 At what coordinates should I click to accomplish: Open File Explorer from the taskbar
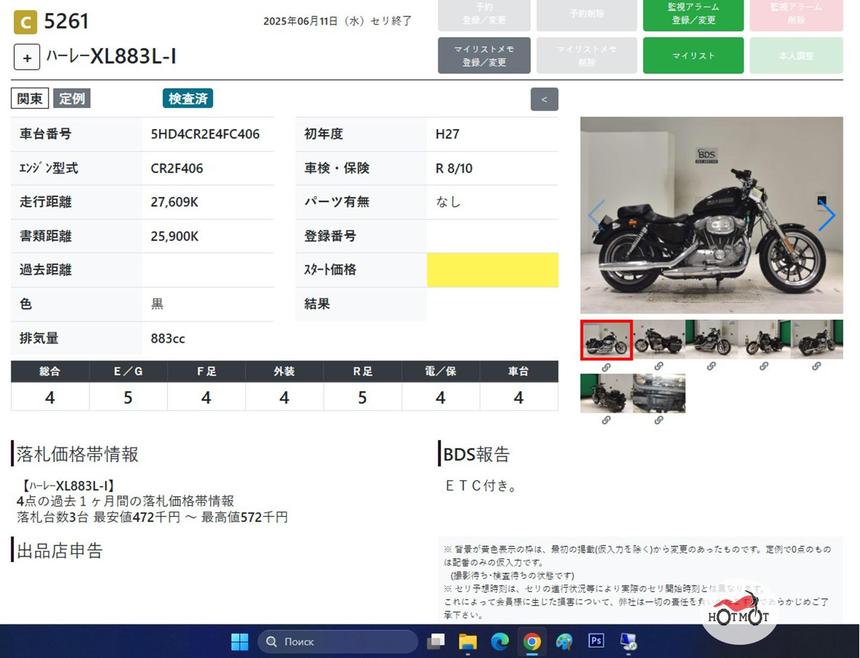(467, 641)
